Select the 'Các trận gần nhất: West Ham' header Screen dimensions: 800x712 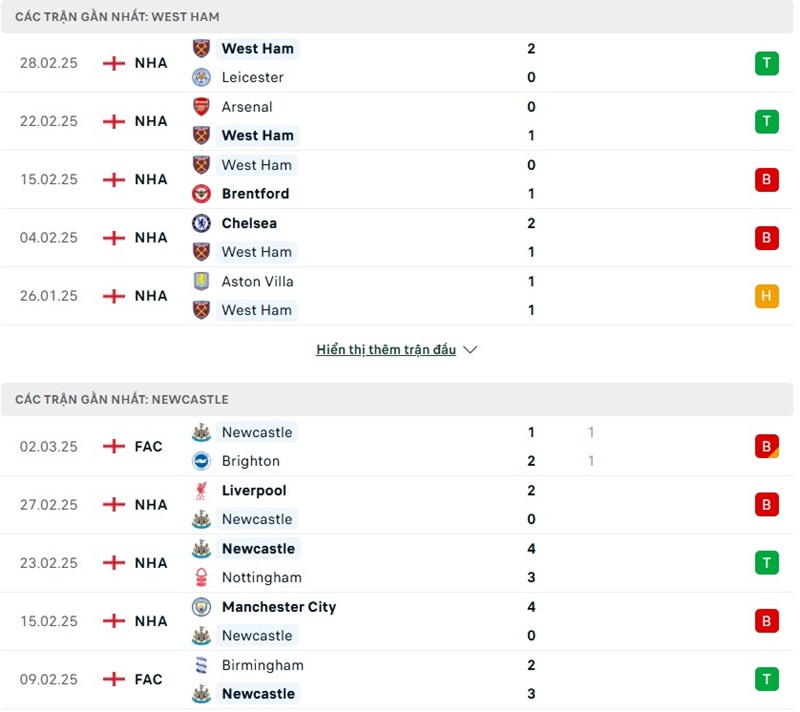pos(117,17)
